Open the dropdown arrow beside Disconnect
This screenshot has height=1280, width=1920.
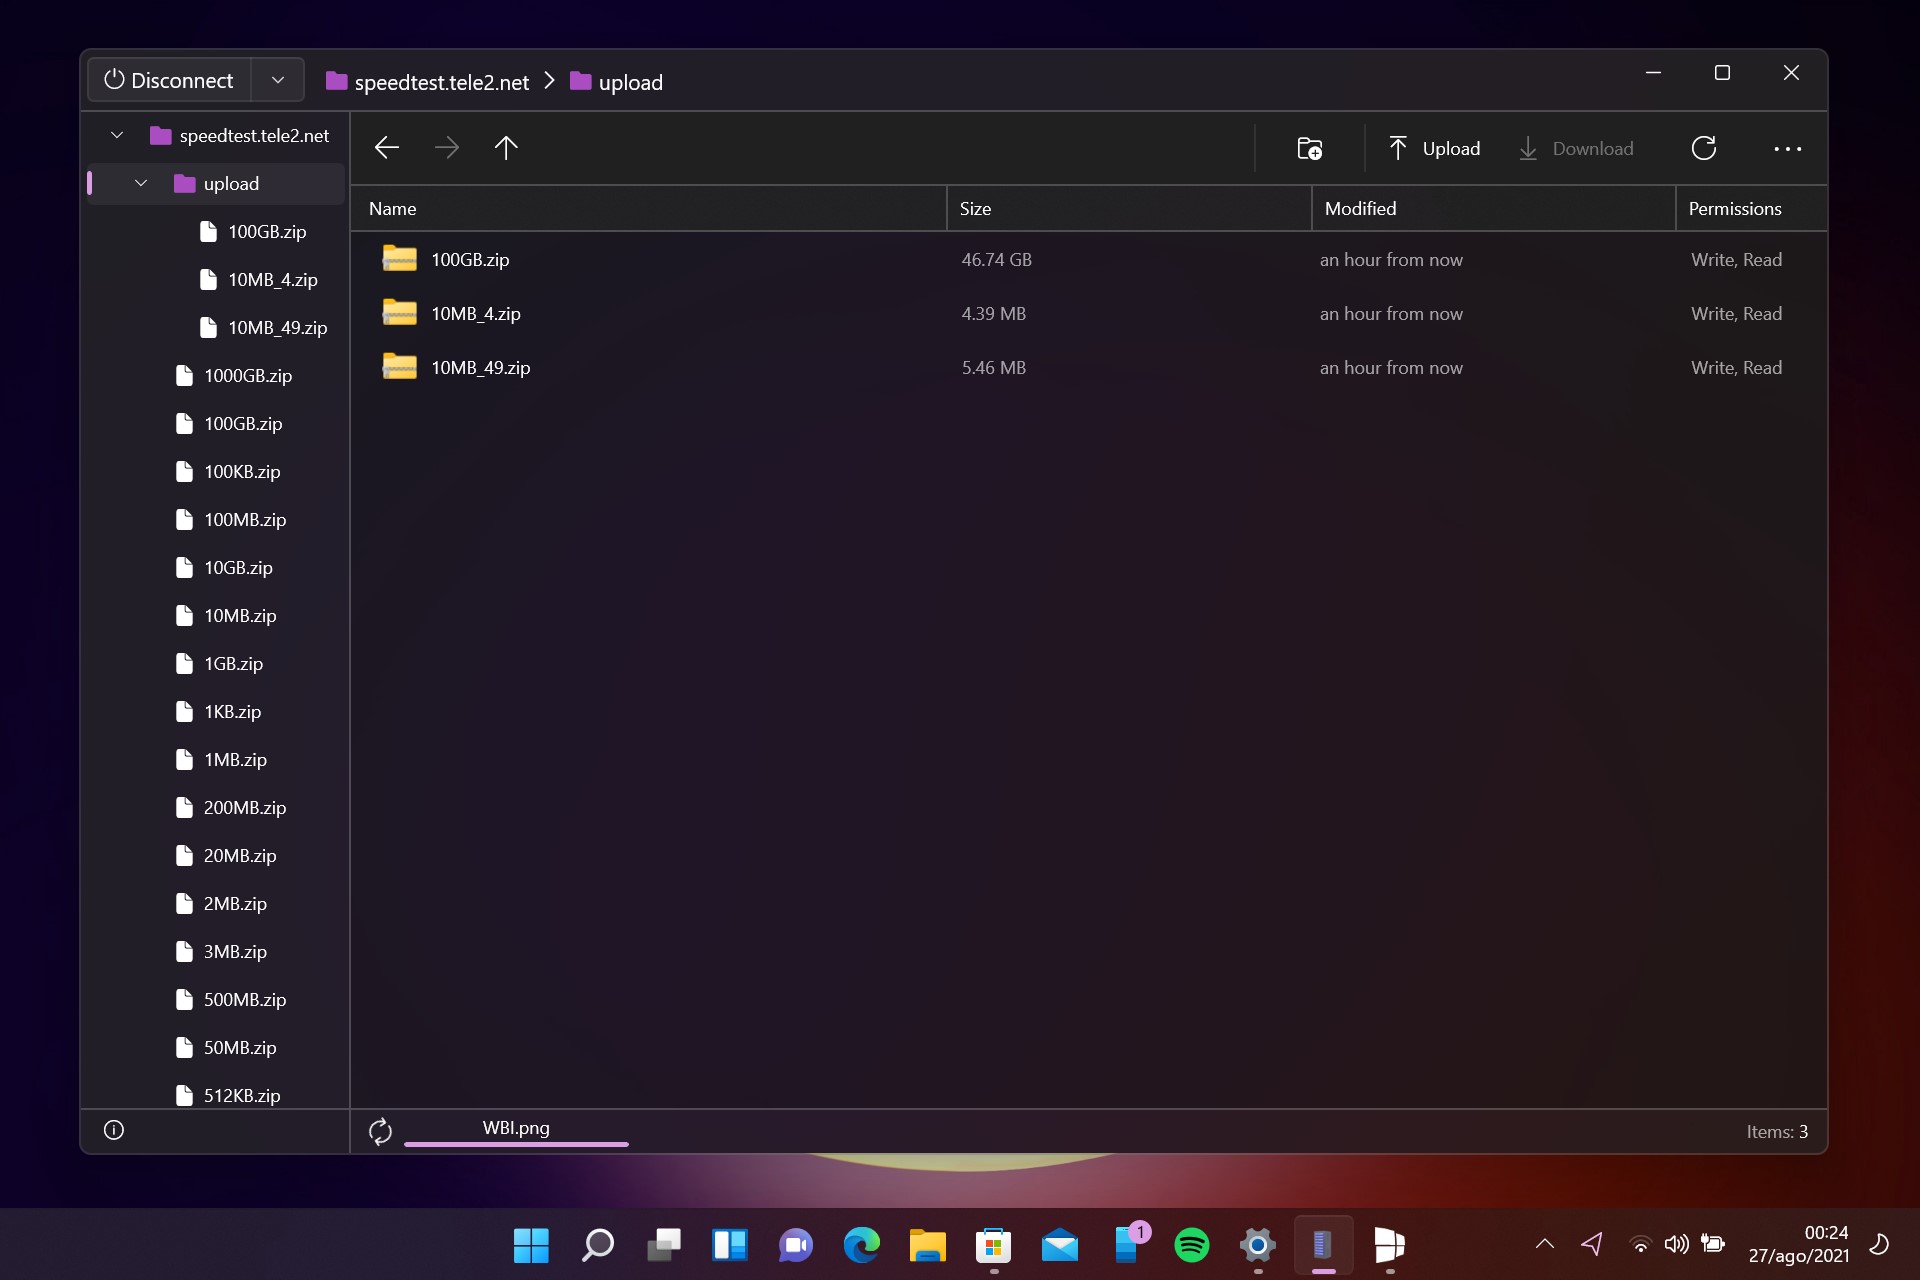278,80
